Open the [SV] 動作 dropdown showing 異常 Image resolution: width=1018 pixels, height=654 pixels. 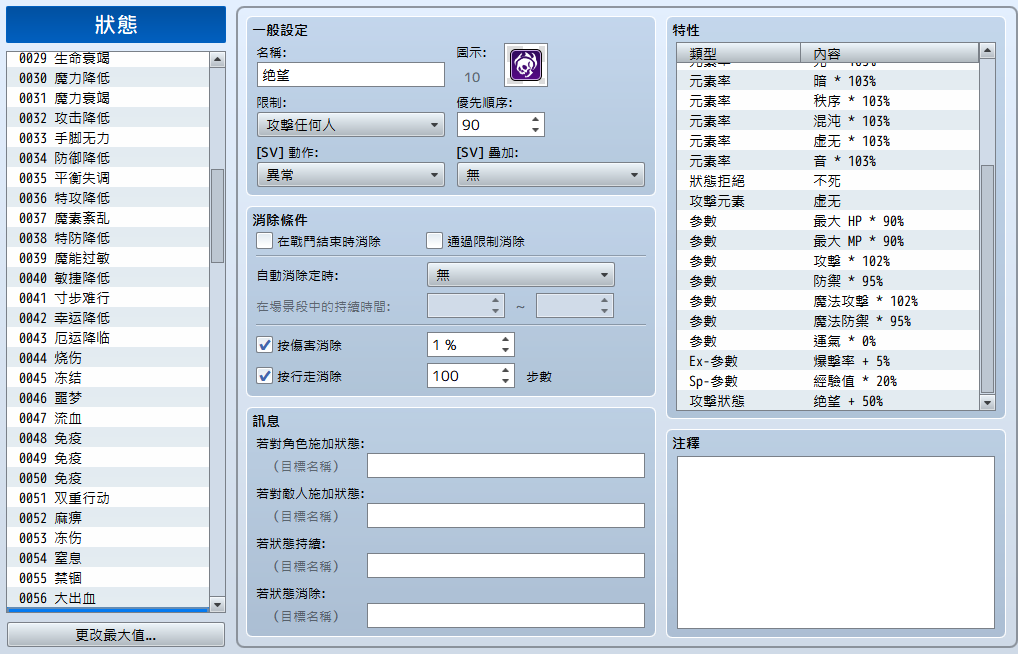point(351,175)
